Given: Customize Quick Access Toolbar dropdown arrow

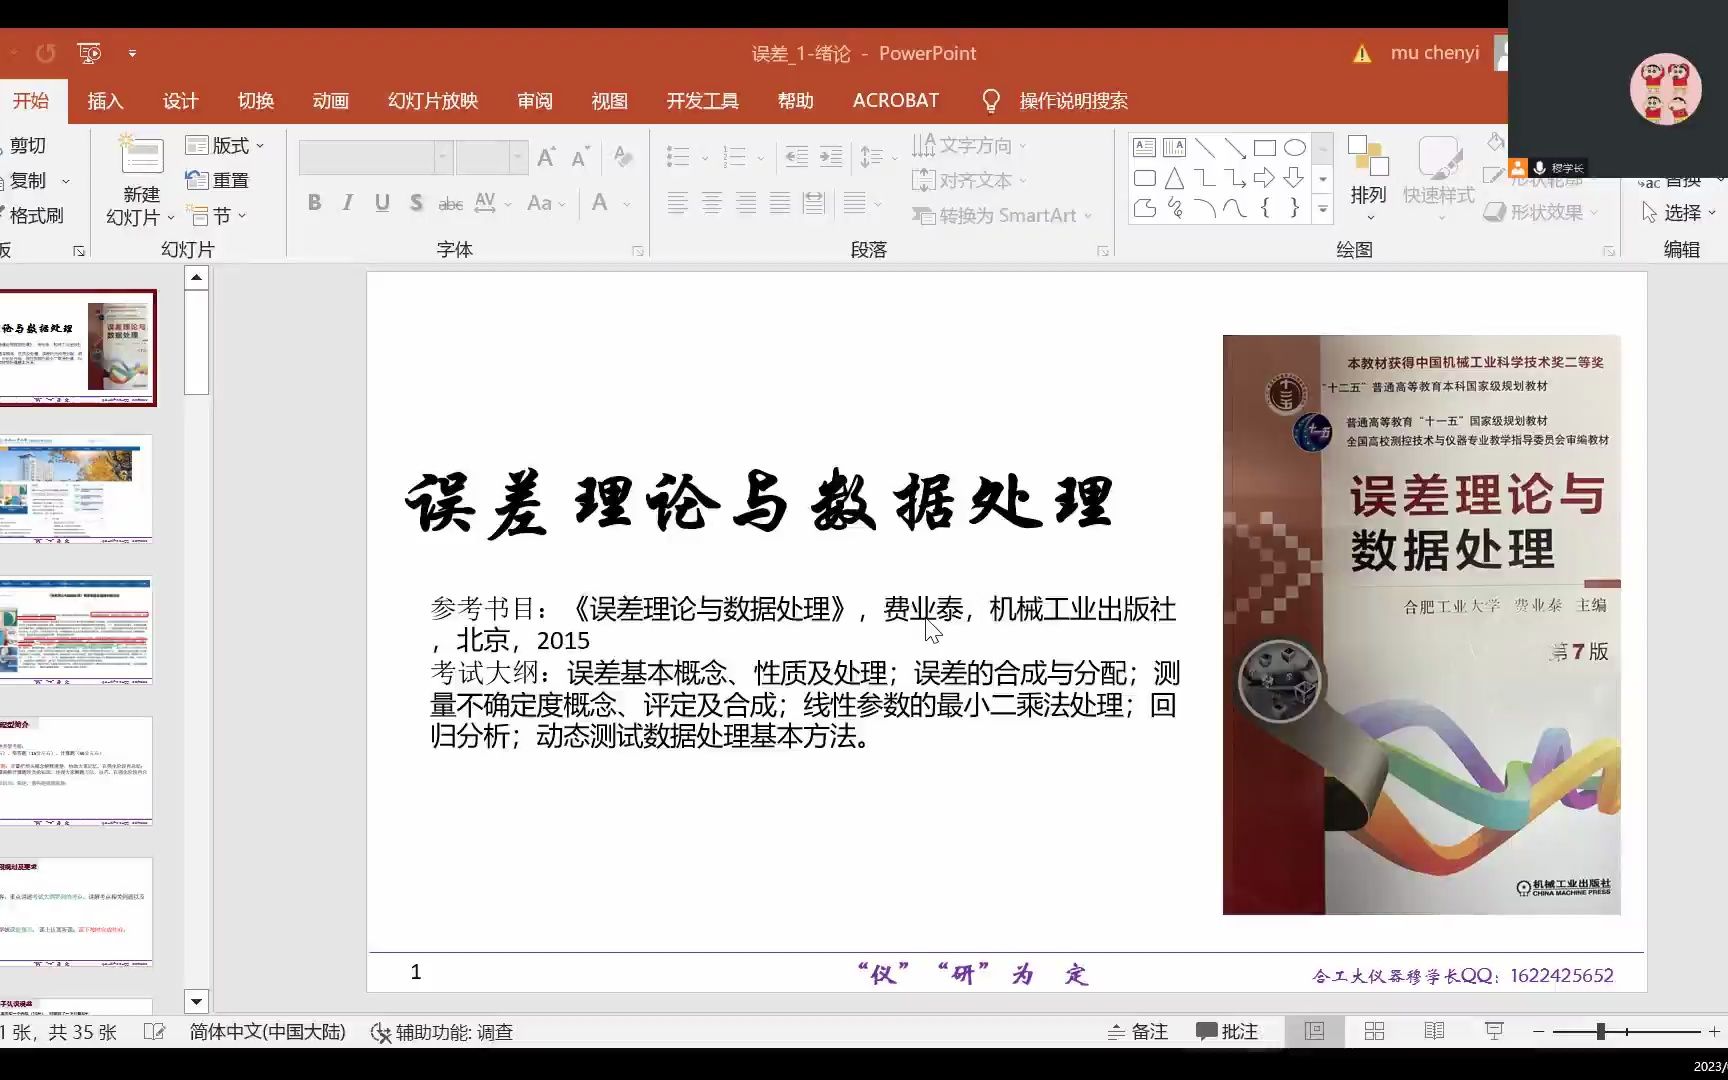Looking at the screenshot, I should 132,53.
